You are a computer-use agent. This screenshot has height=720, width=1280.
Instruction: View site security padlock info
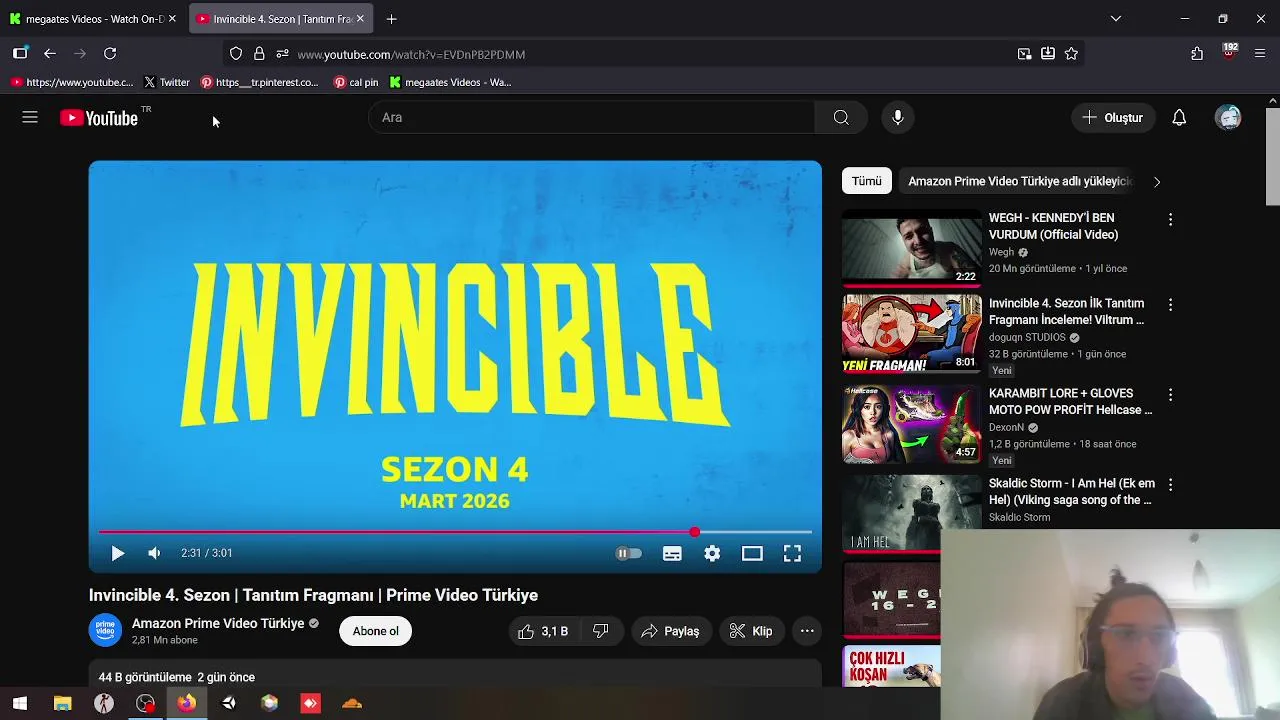259,54
